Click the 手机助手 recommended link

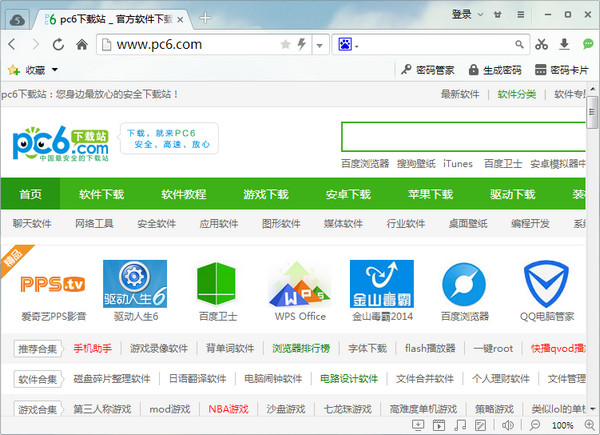(x=91, y=349)
